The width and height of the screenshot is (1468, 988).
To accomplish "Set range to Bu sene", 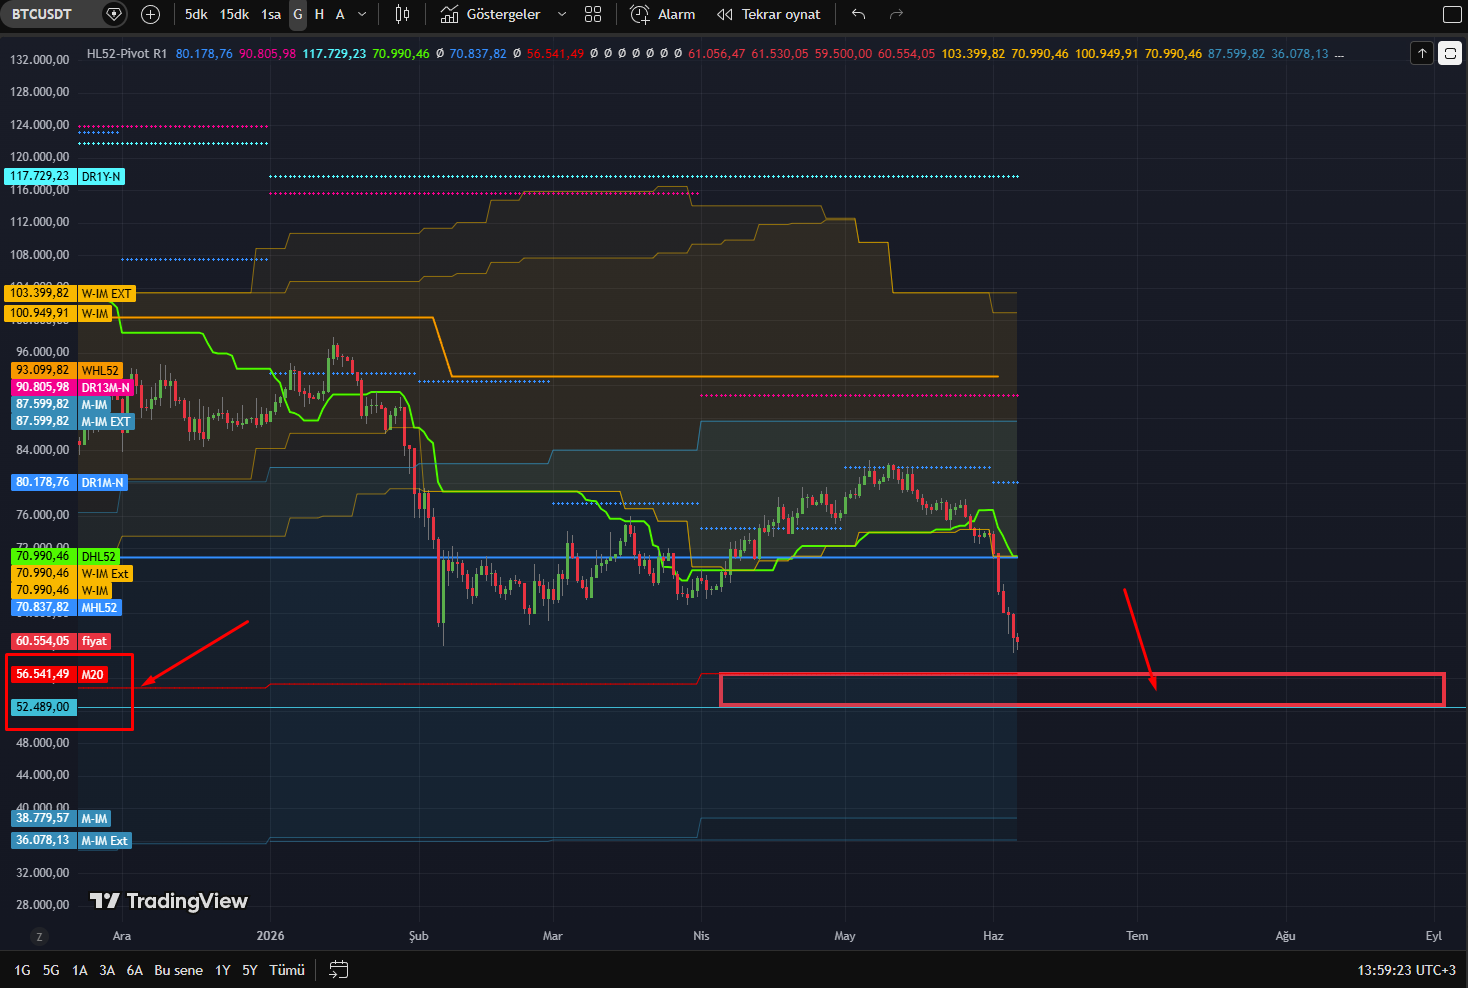I will pyautogui.click(x=178, y=970).
